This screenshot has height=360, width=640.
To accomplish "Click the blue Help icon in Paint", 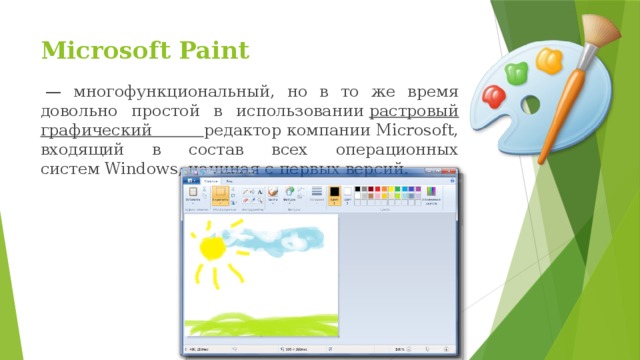I will (452, 181).
